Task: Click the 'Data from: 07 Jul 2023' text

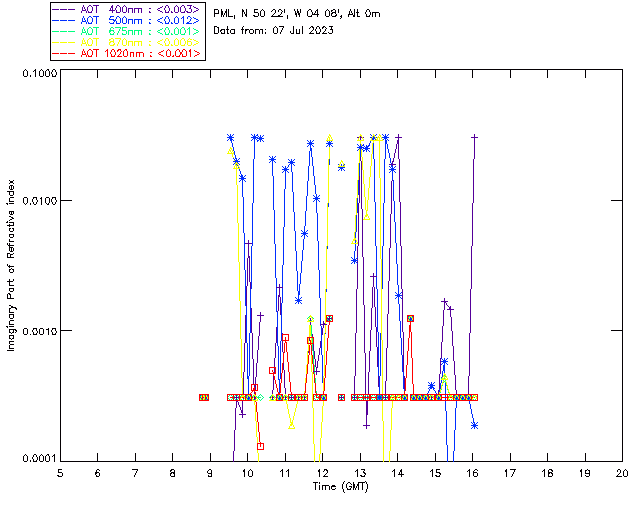Action: coord(273,31)
